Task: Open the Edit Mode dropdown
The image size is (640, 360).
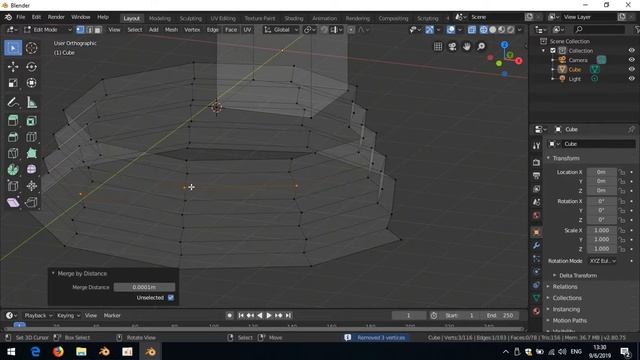Action: pyautogui.click(x=47, y=30)
